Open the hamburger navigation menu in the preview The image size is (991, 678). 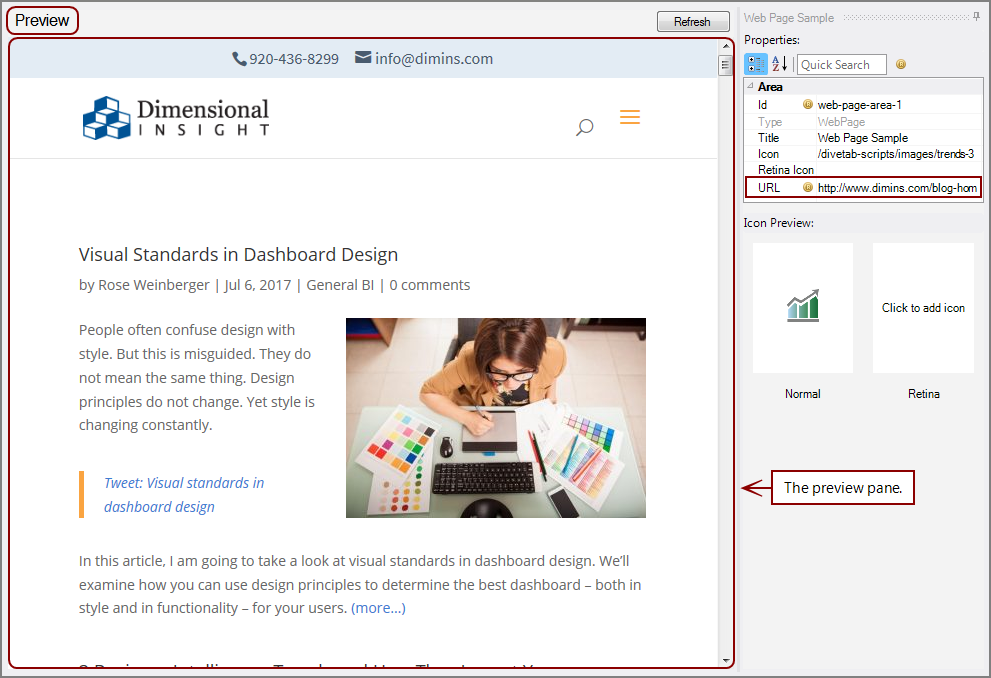click(630, 117)
